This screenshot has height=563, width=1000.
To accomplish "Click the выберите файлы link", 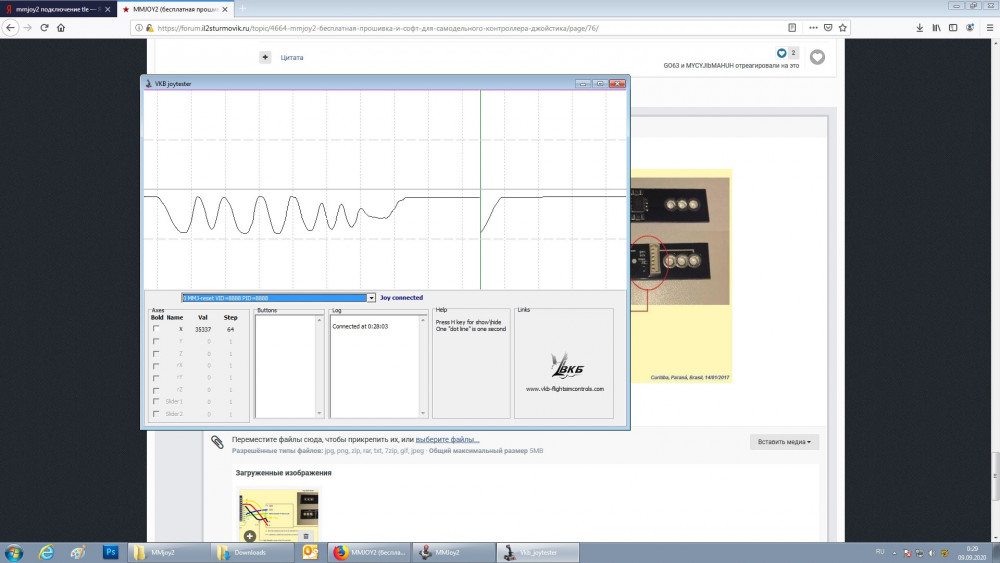I will click(447, 439).
